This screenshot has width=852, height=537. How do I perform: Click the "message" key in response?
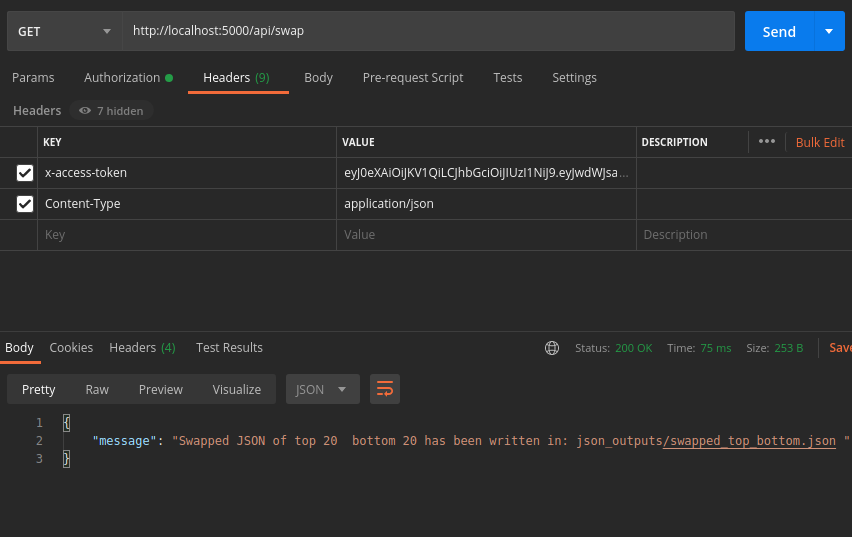(x=124, y=441)
